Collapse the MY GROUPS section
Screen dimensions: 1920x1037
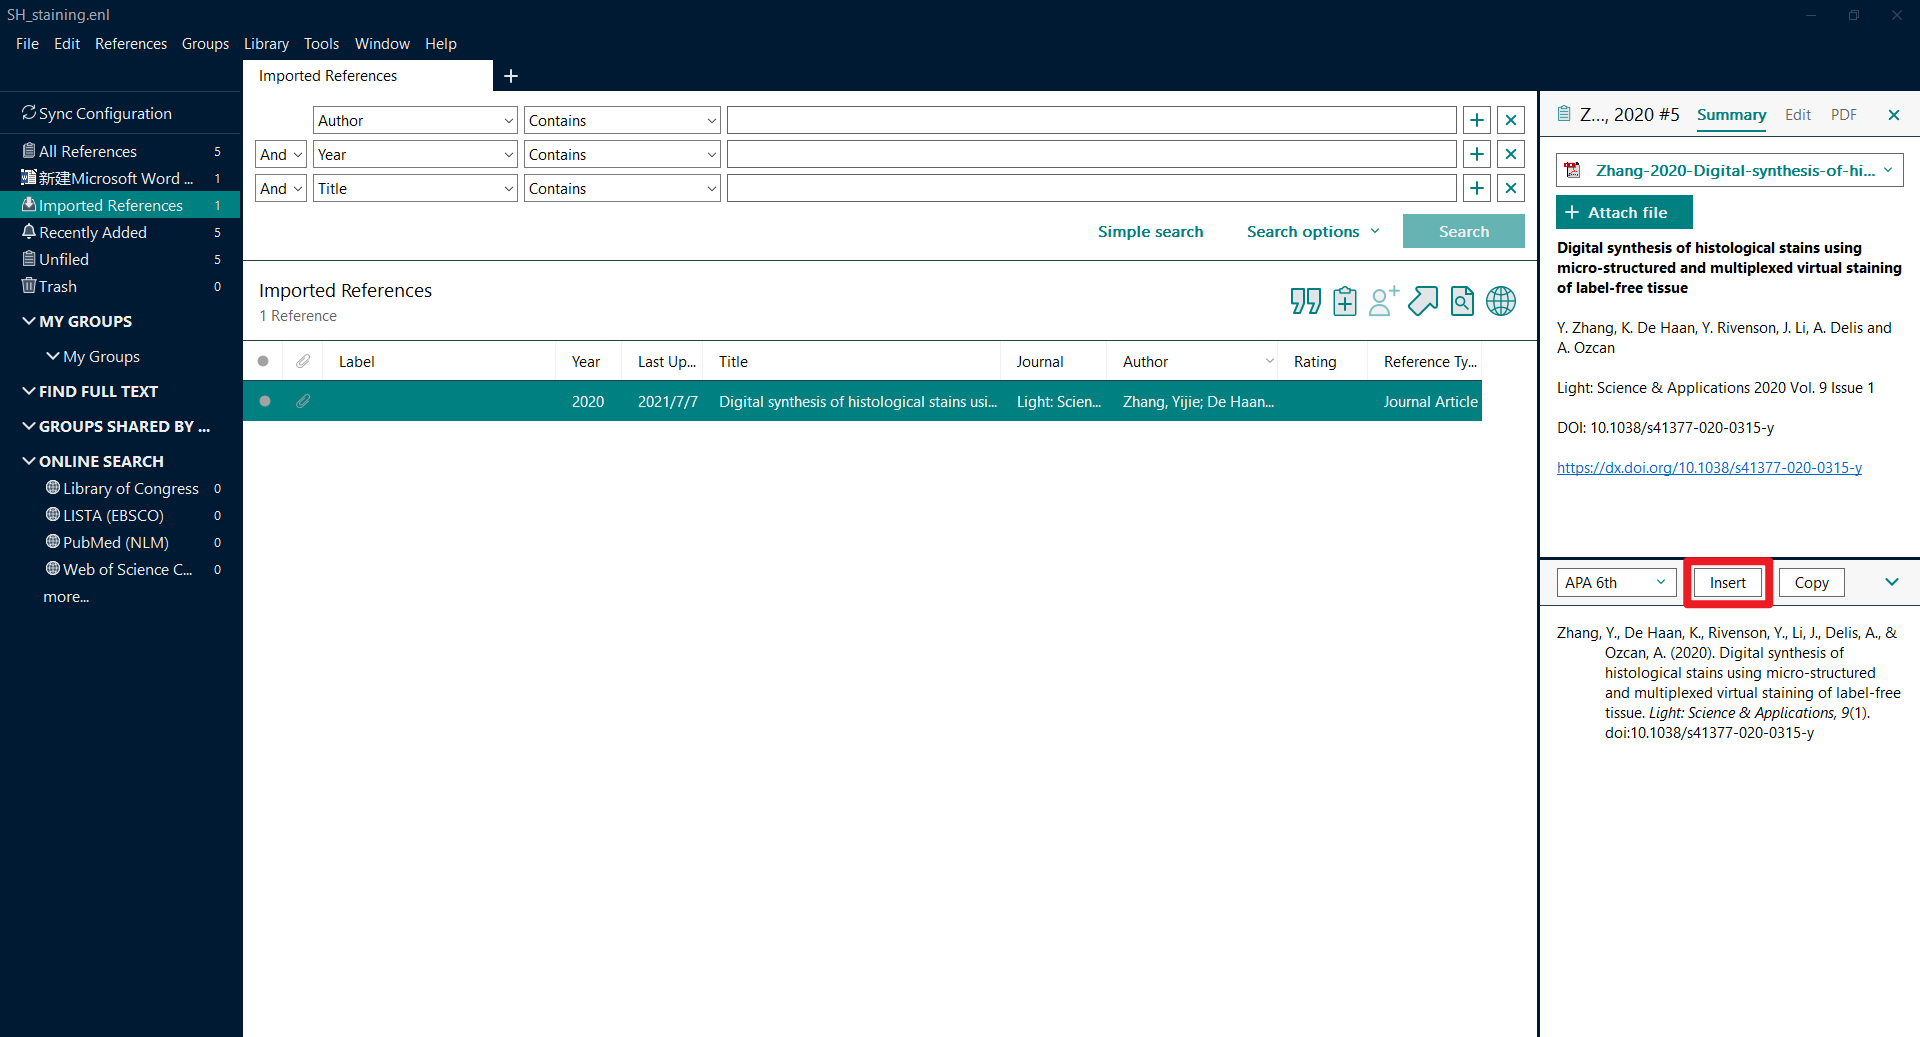coord(29,321)
